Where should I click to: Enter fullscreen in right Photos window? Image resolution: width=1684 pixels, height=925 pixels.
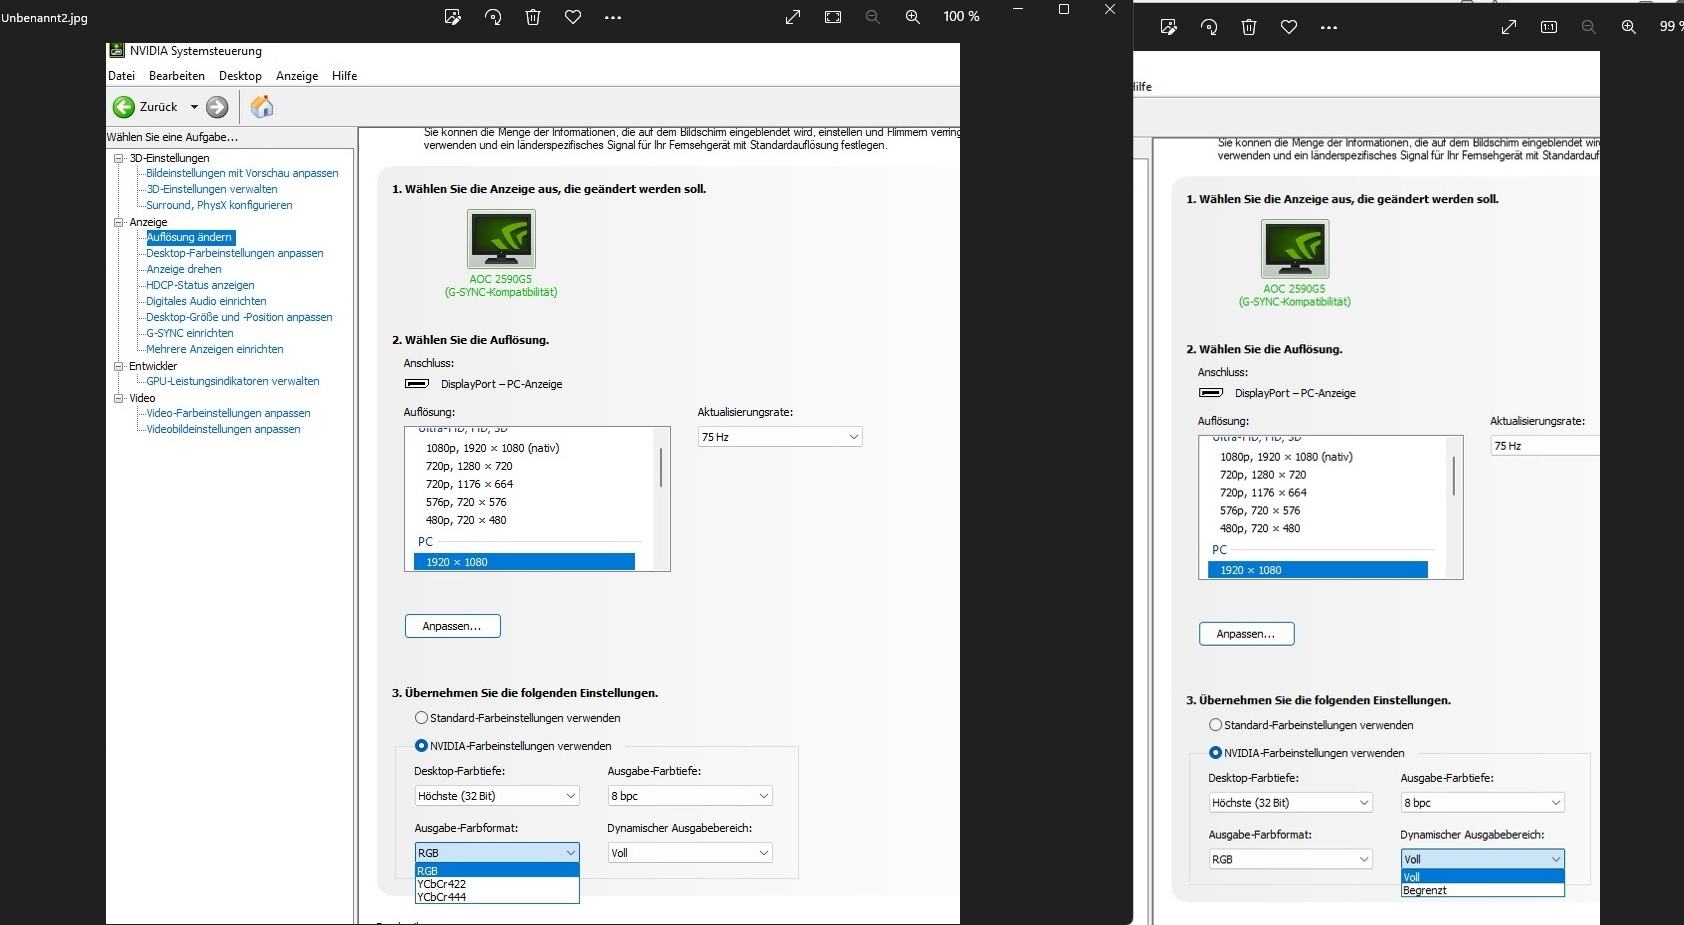click(x=1509, y=27)
